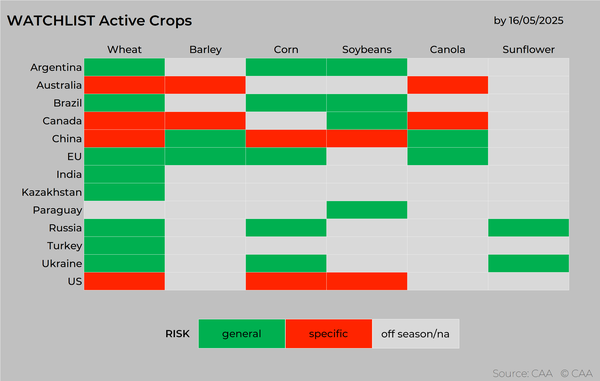Select the Sunflower column header
The image size is (600, 381).
[x=528, y=50]
